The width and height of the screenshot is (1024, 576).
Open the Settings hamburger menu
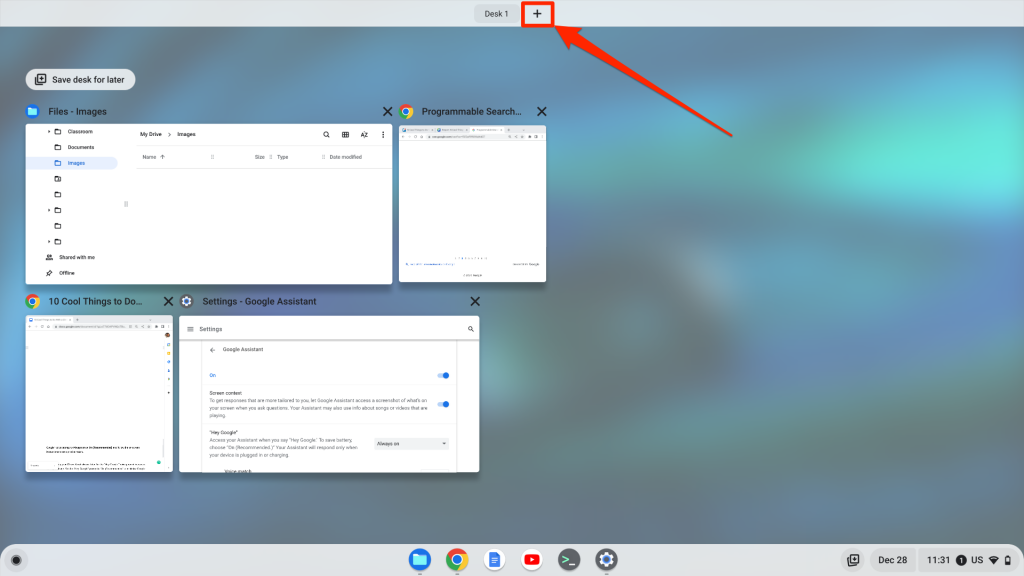(x=191, y=329)
